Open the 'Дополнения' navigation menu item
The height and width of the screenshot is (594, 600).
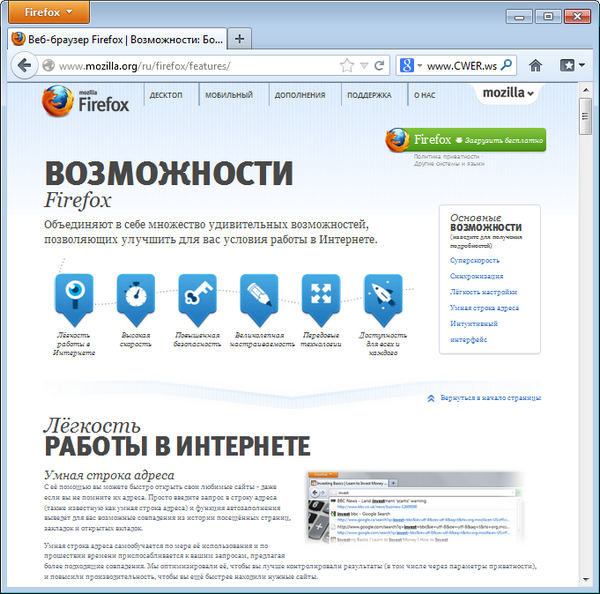click(x=300, y=96)
